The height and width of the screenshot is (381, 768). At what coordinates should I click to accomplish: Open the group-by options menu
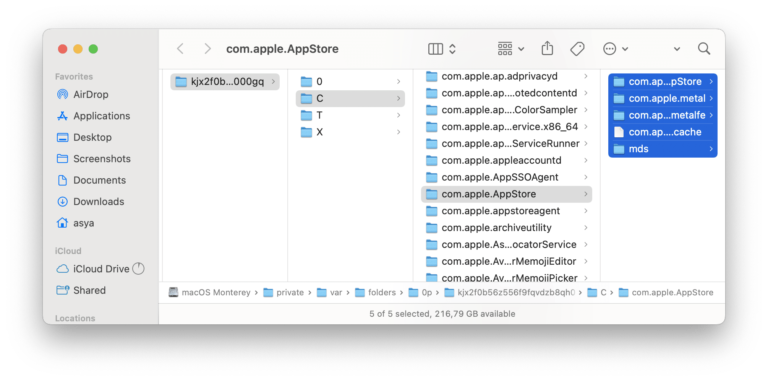(511, 49)
